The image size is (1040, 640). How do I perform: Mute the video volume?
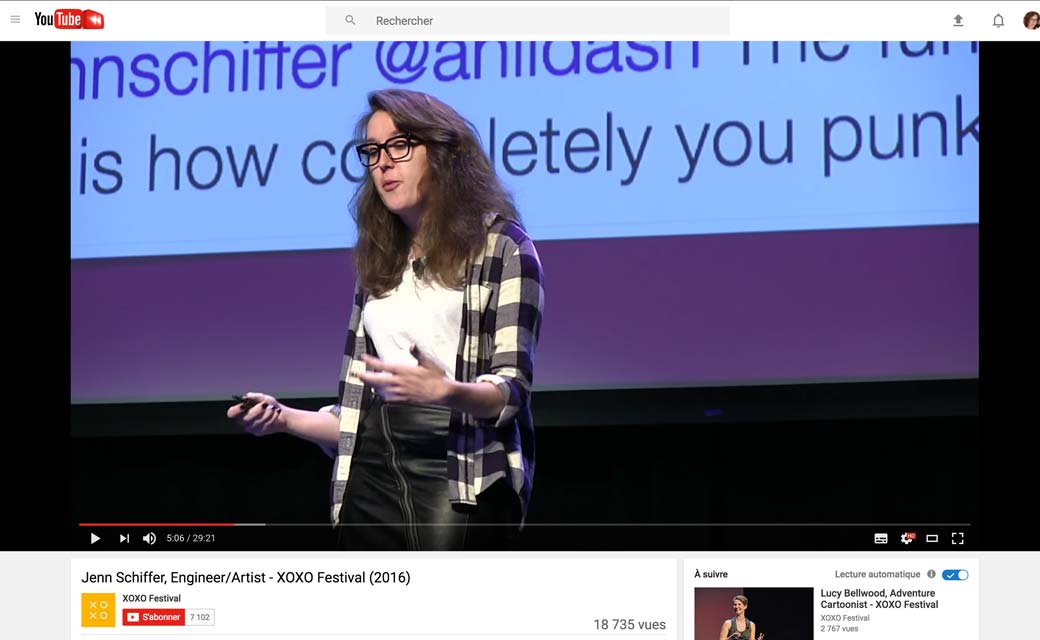(149, 538)
